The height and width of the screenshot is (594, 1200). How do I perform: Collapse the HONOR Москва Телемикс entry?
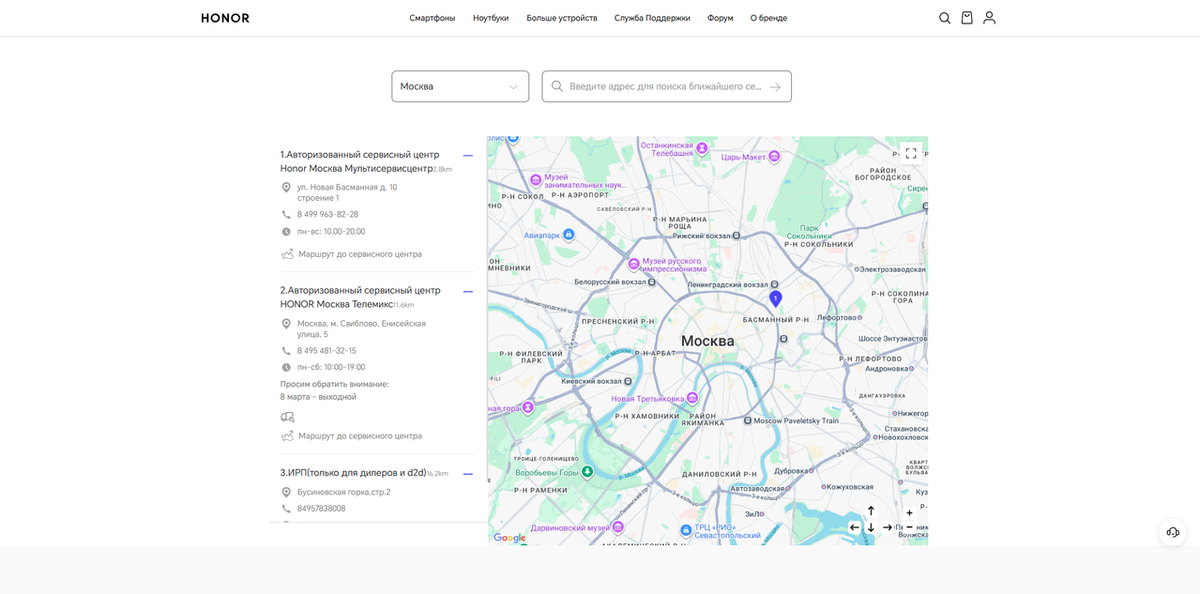468,291
